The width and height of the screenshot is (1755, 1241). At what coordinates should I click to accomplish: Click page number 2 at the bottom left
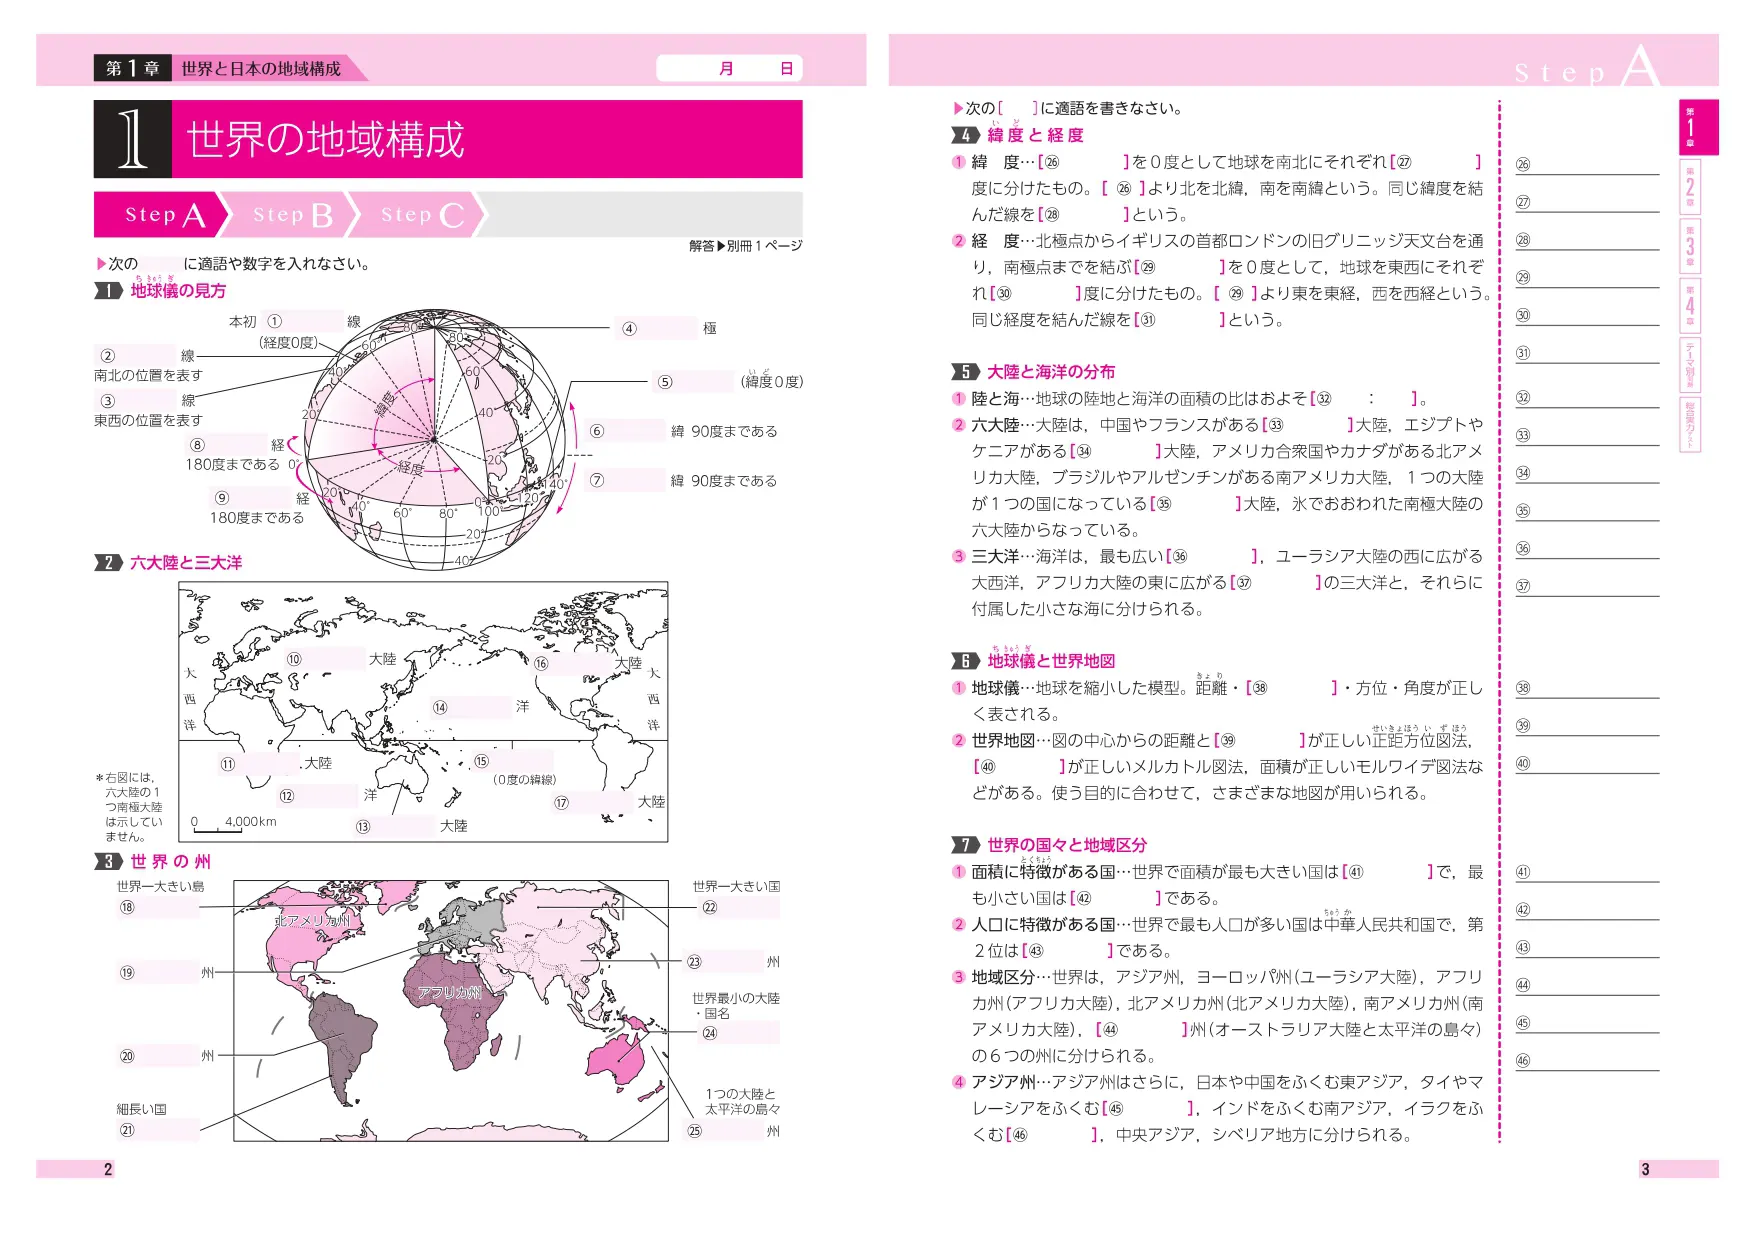[108, 1169]
